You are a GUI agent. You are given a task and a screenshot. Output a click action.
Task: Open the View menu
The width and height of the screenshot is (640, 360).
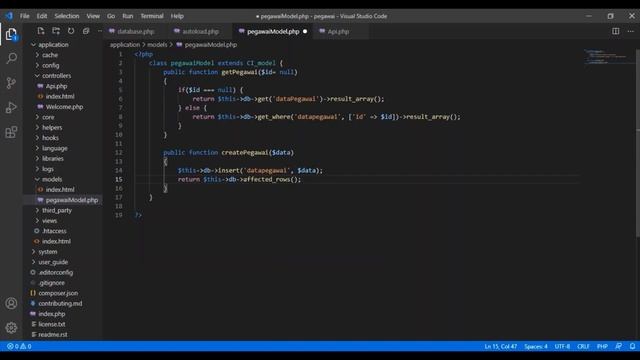(x=93, y=16)
